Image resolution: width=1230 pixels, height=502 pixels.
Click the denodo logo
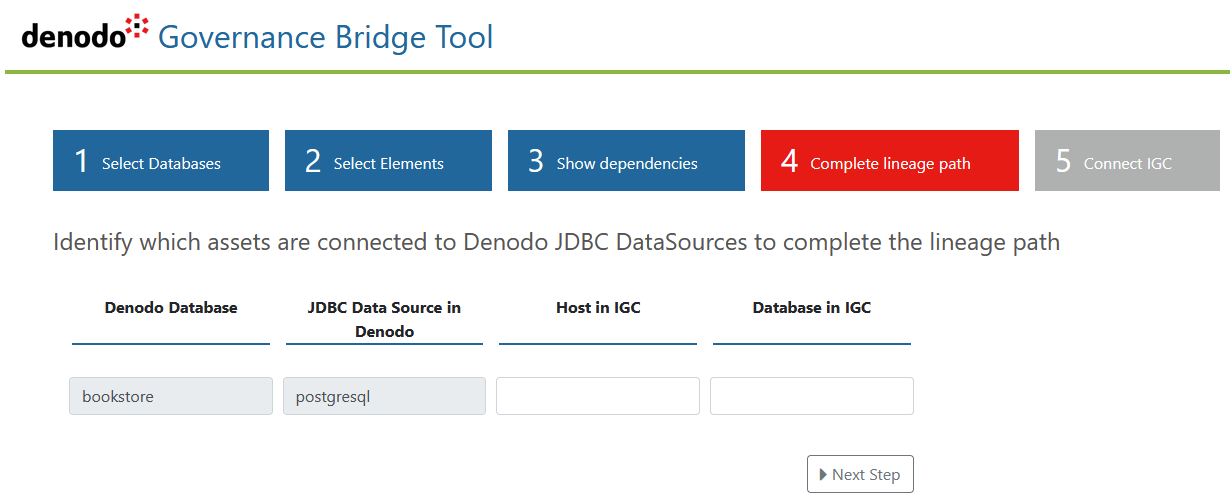pyautogui.click(x=85, y=35)
